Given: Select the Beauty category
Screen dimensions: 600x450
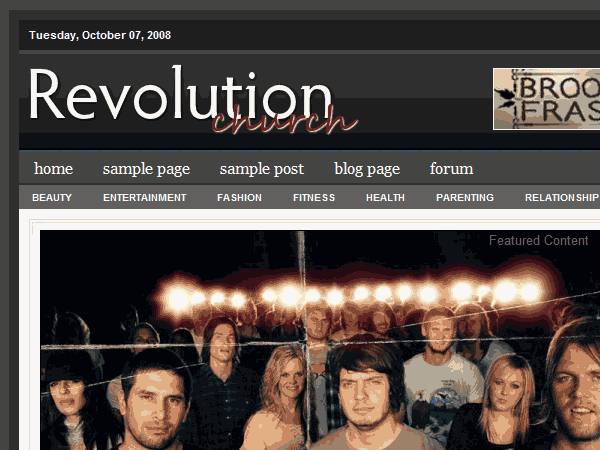Looking at the screenshot, I should click(52, 197).
